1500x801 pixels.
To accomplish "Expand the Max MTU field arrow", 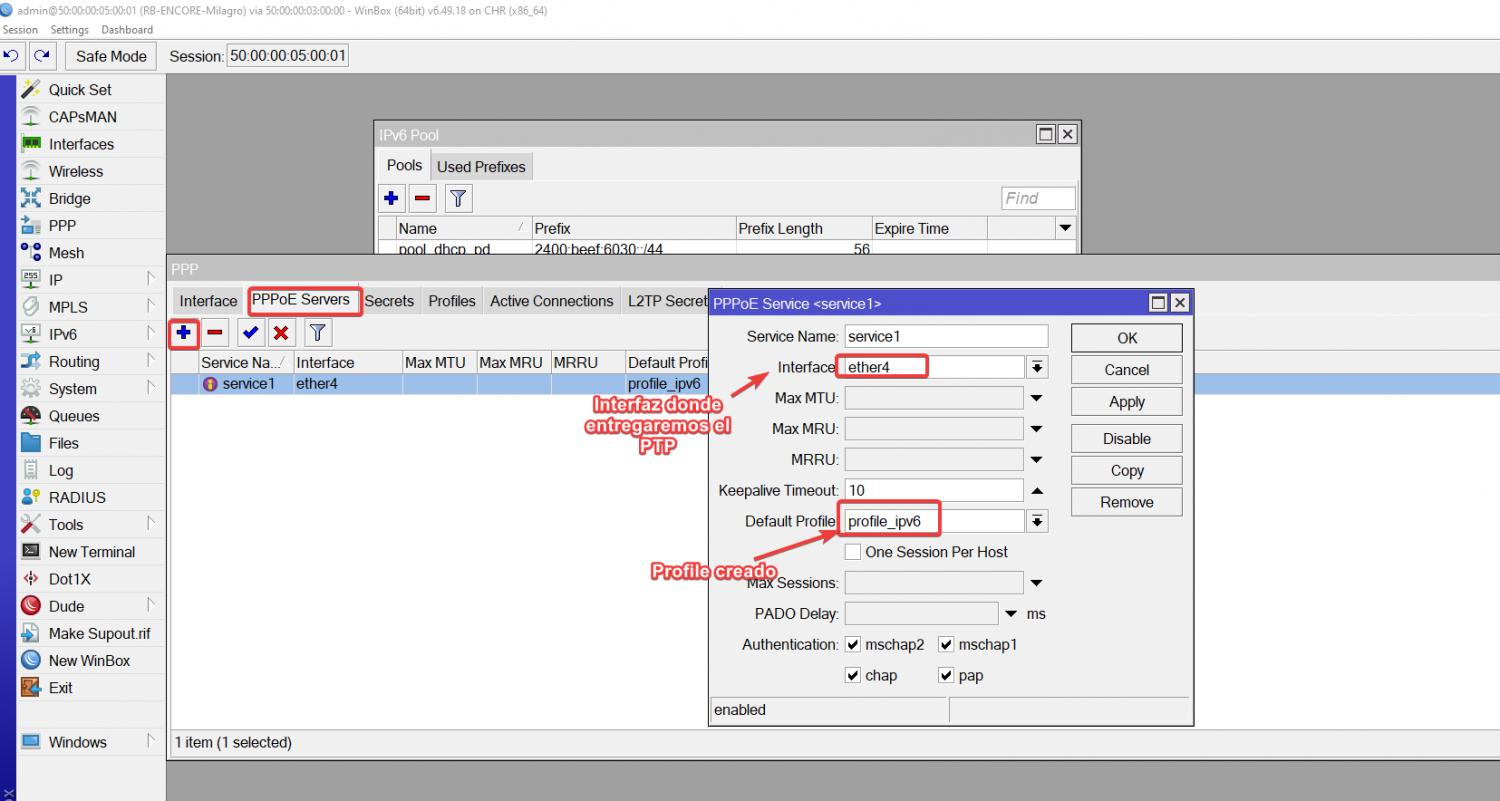I will pos(1037,398).
